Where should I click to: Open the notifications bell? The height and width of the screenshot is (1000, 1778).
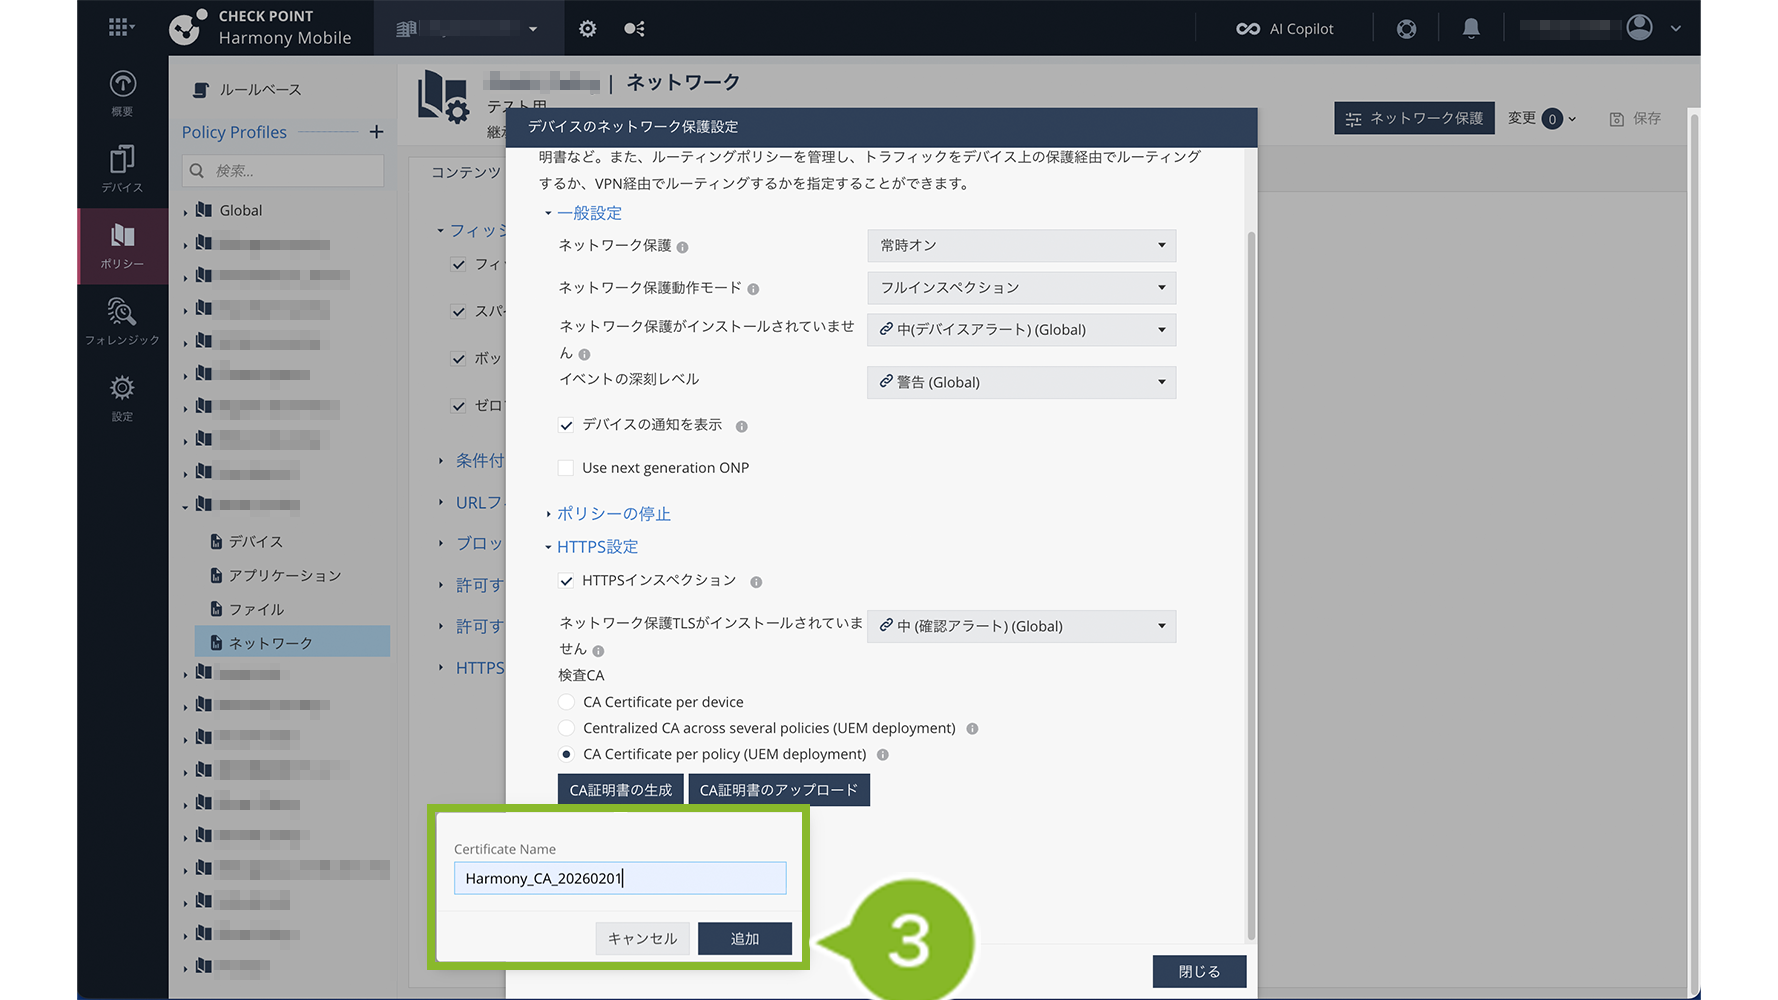click(x=1470, y=29)
